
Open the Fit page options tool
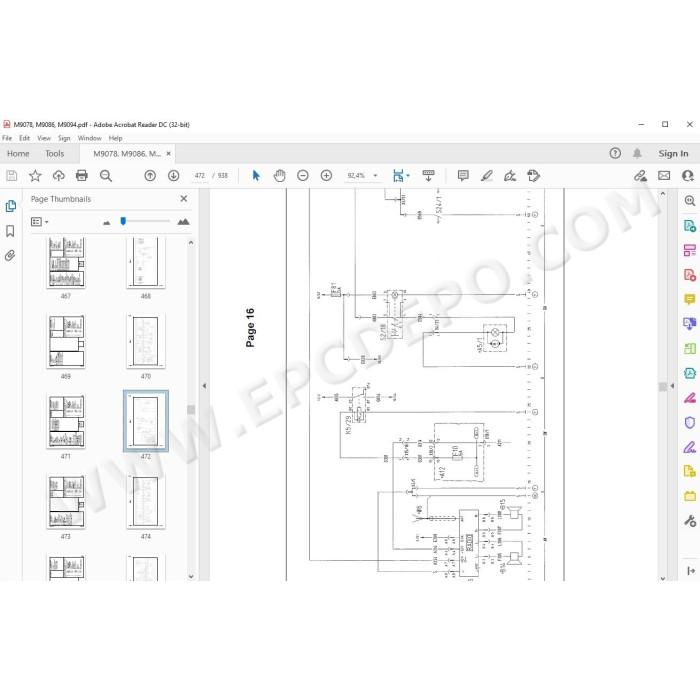[400, 176]
